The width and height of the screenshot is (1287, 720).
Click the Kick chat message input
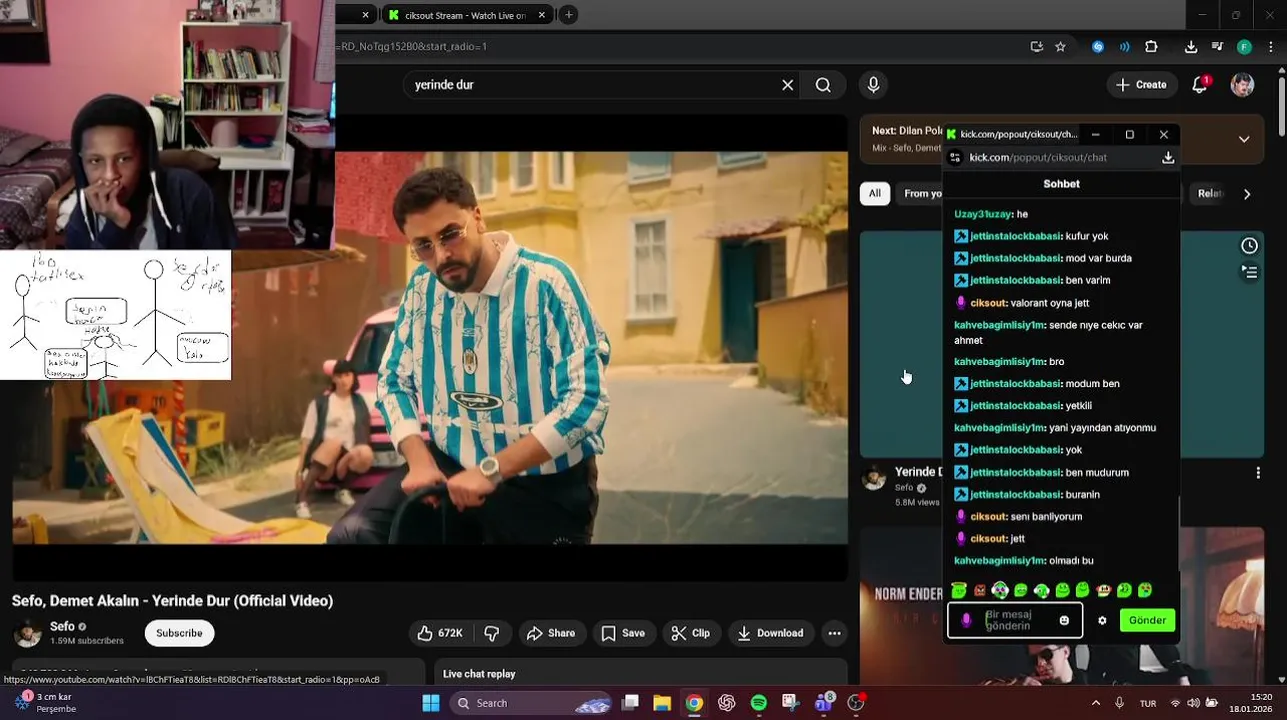click(x=1014, y=620)
